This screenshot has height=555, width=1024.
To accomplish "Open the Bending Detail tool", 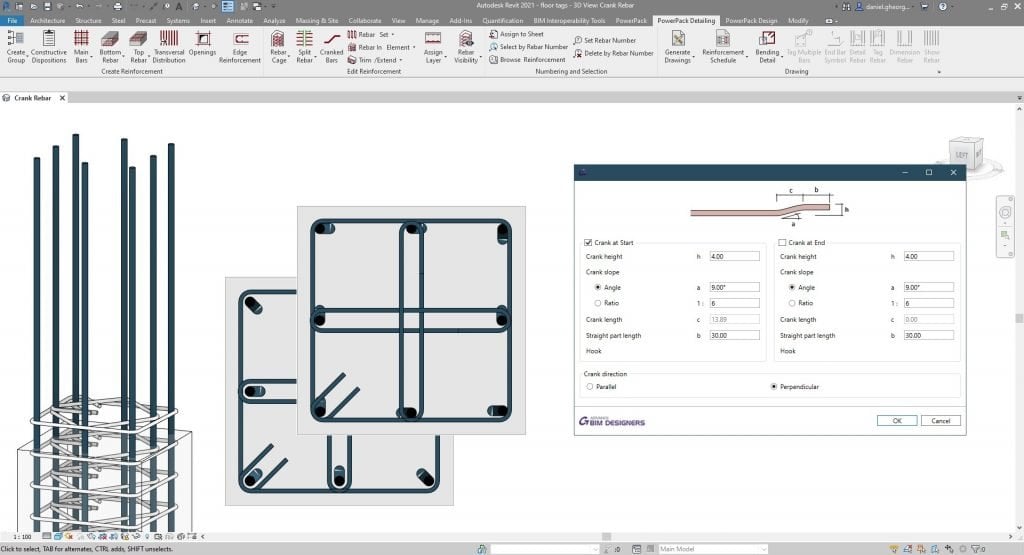I will pyautogui.click(x=767, y=47).
